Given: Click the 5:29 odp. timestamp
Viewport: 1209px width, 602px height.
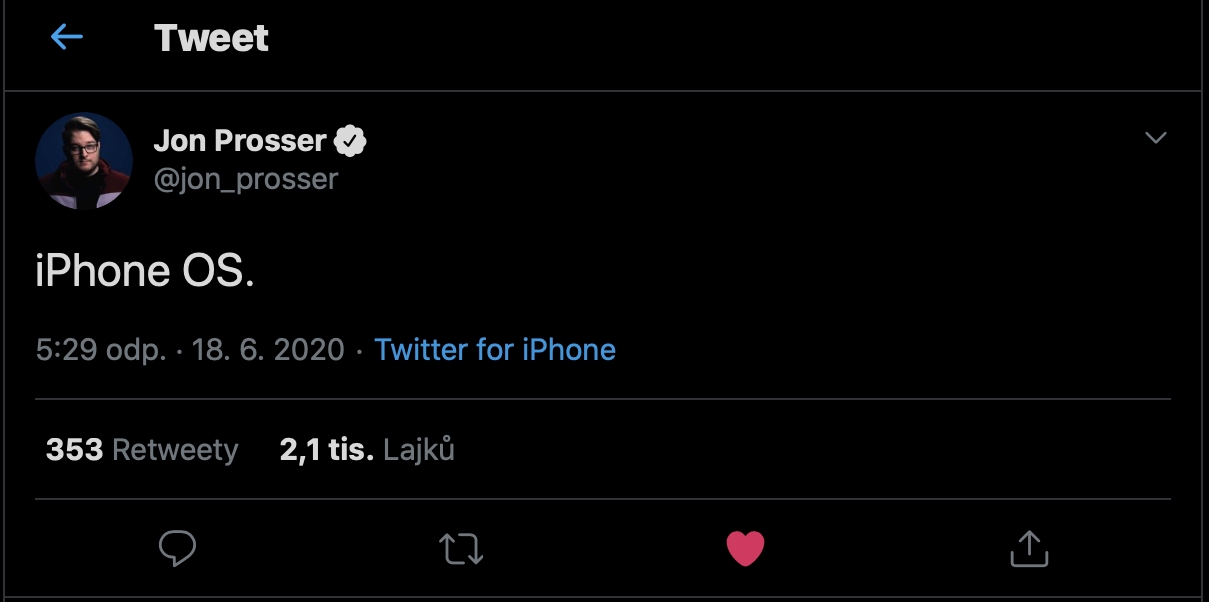Looking at the screenshot, I should 100,350.
